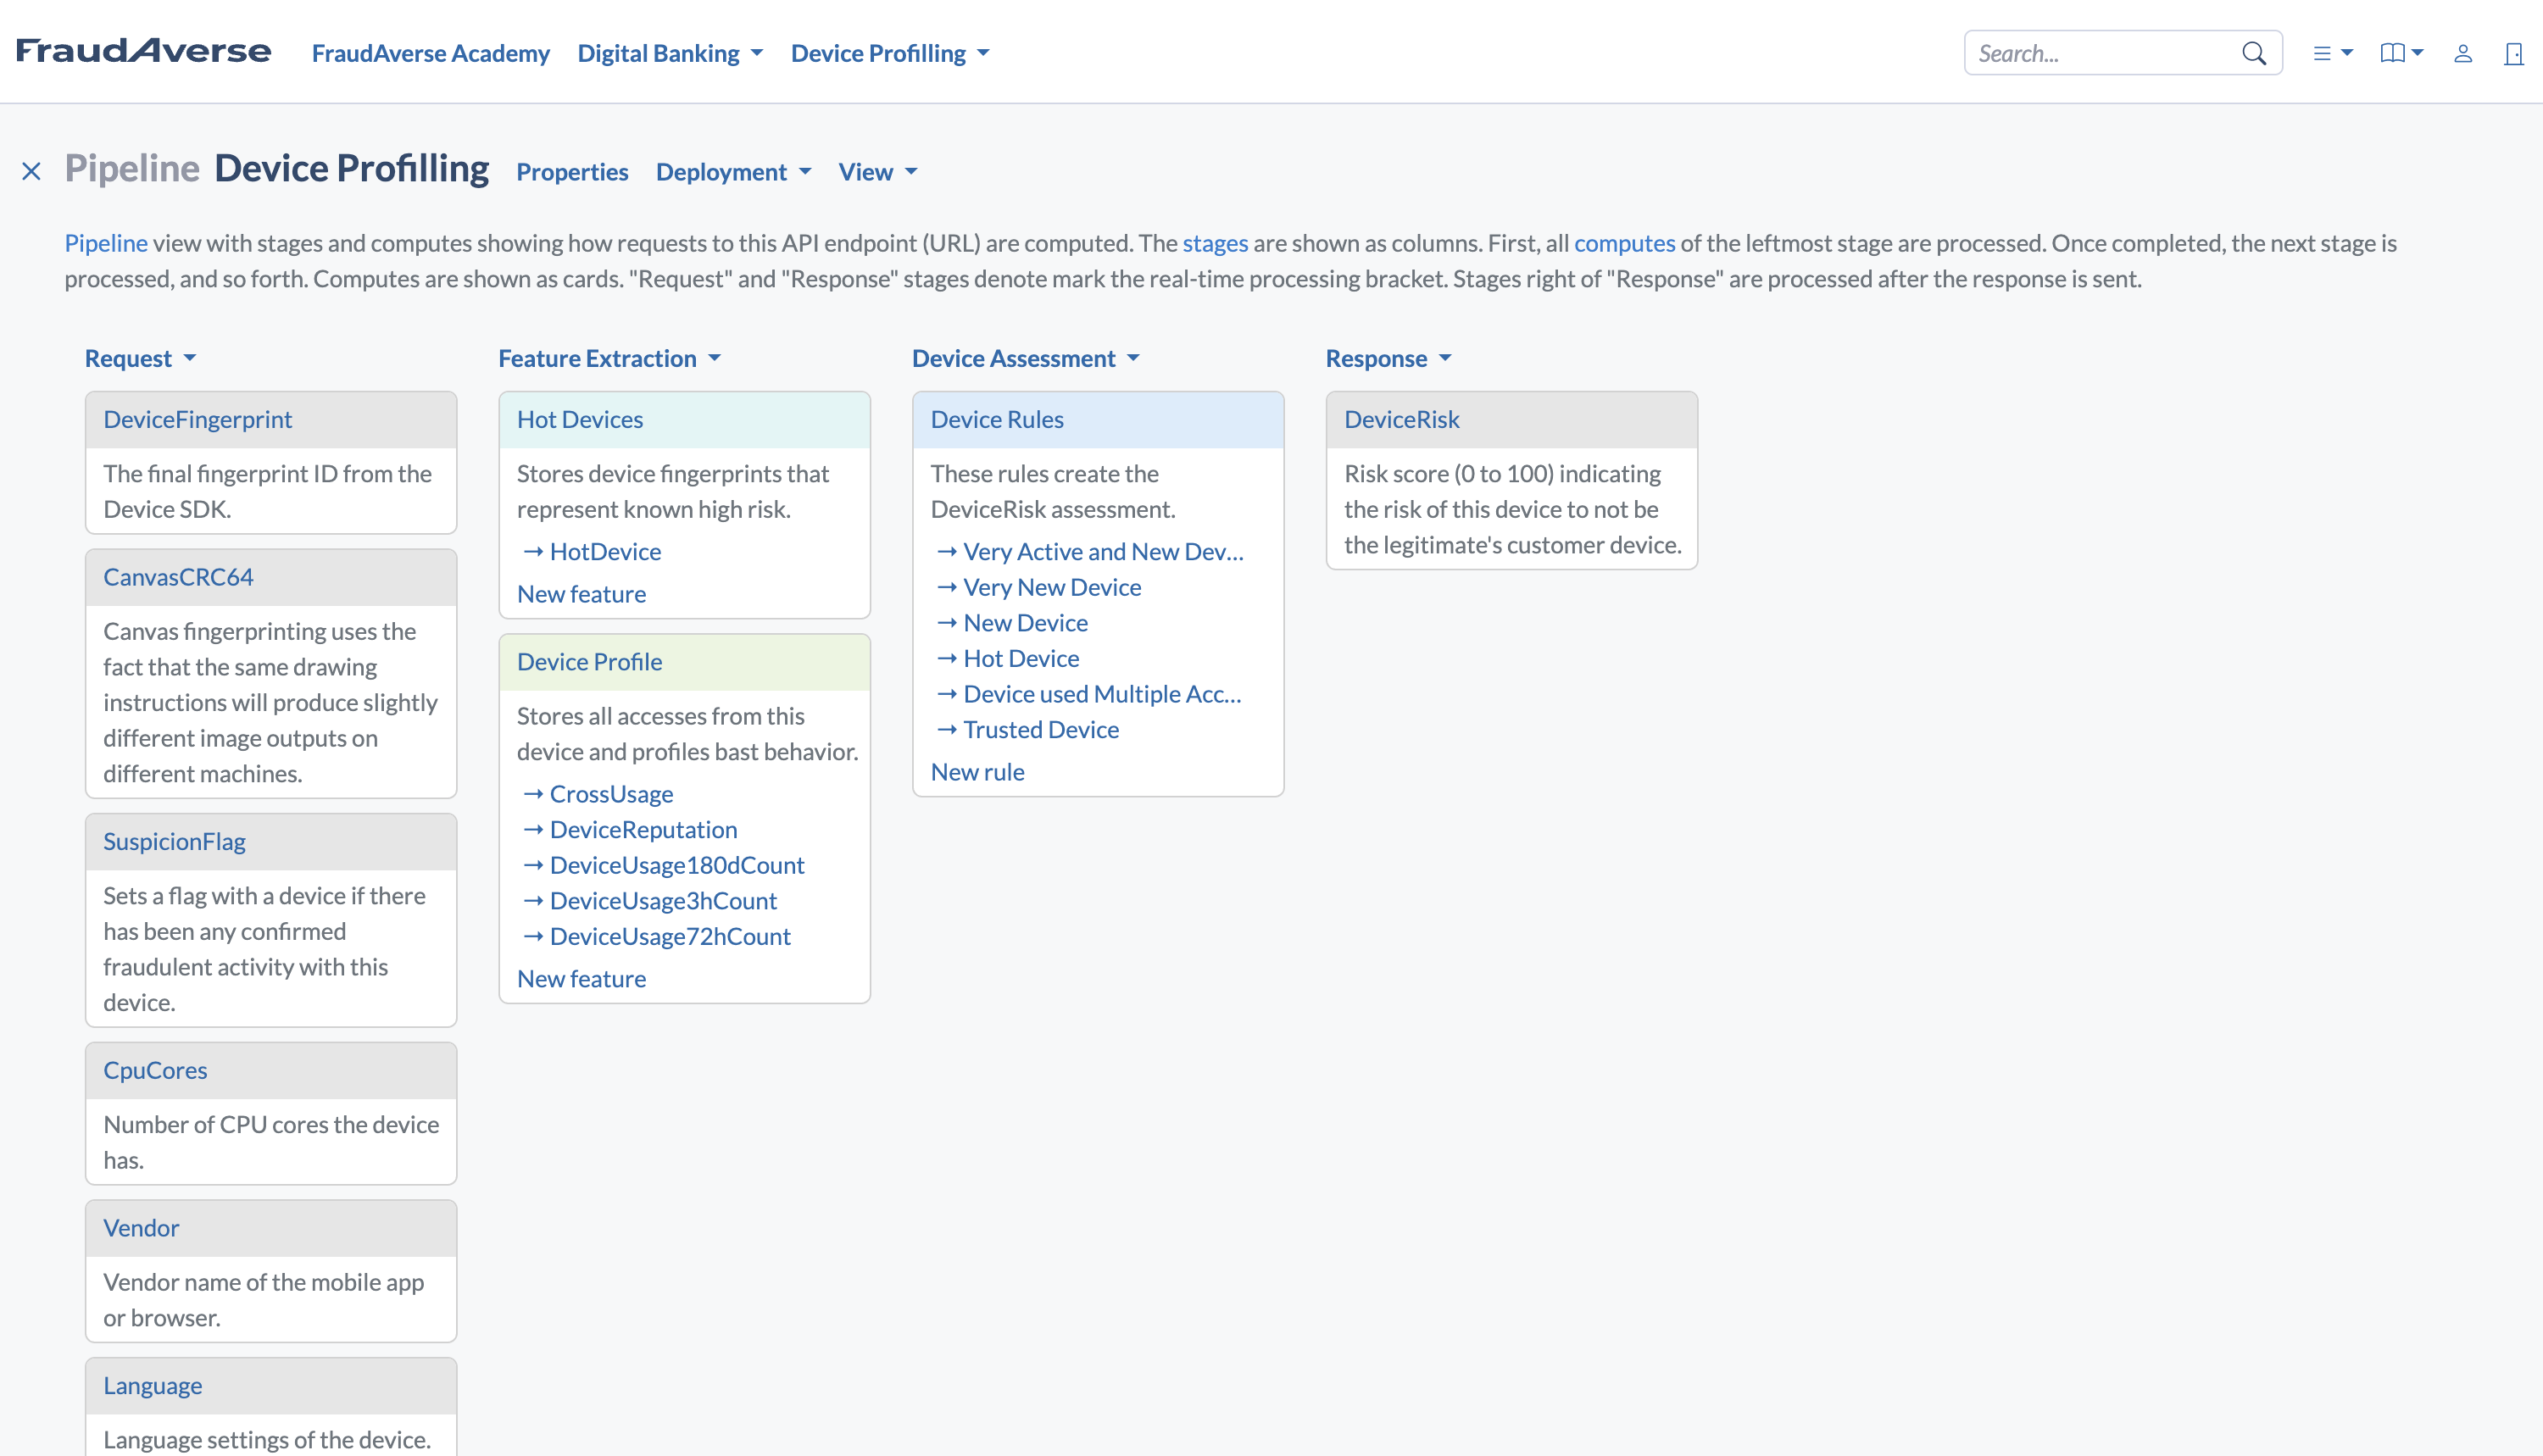Image resolution: width=2543 pixels, height=1456 pixels.
Task: Expand the Feature Extraction stage menu
Action: pyautogui.click(x=609, y=358)
